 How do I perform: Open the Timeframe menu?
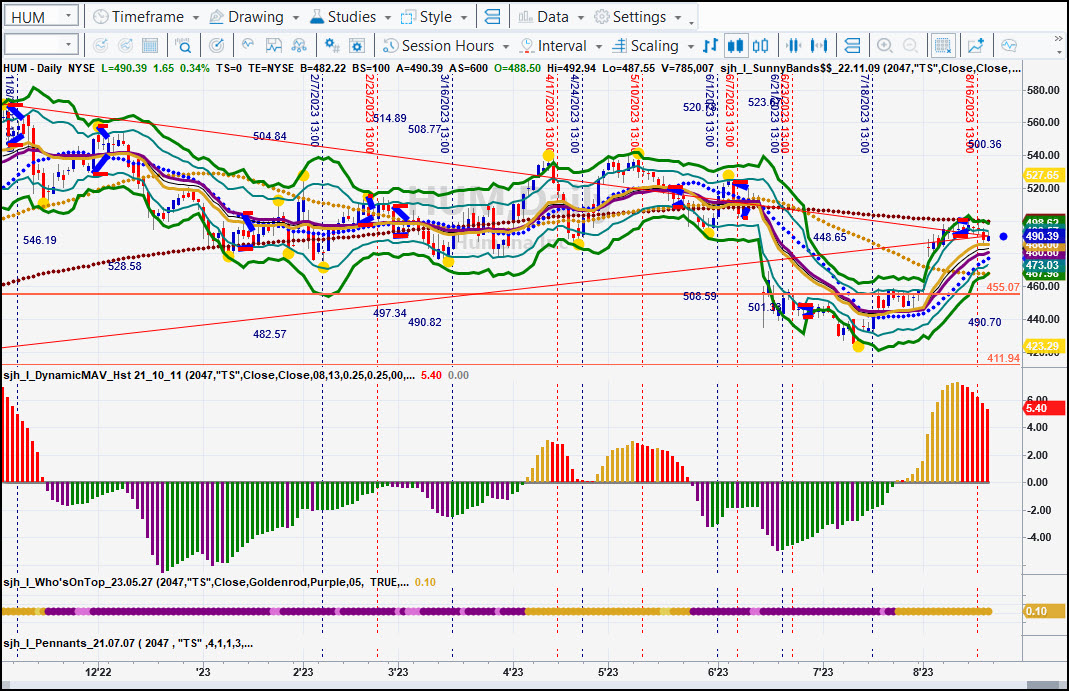(146, 17)
